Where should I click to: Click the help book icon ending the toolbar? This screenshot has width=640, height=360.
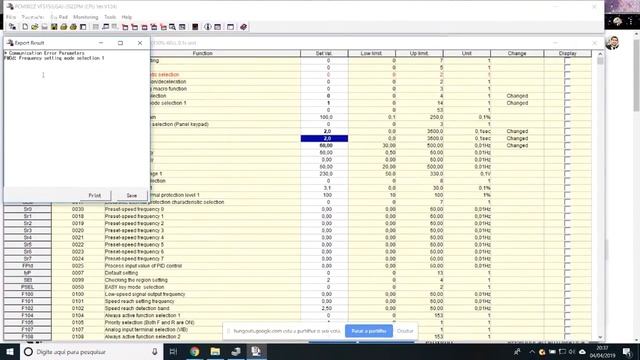243,27
